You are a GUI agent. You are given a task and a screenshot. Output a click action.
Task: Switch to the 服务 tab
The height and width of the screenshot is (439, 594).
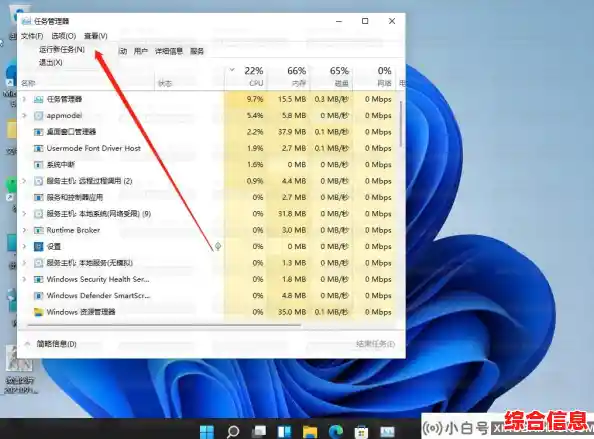197,51
